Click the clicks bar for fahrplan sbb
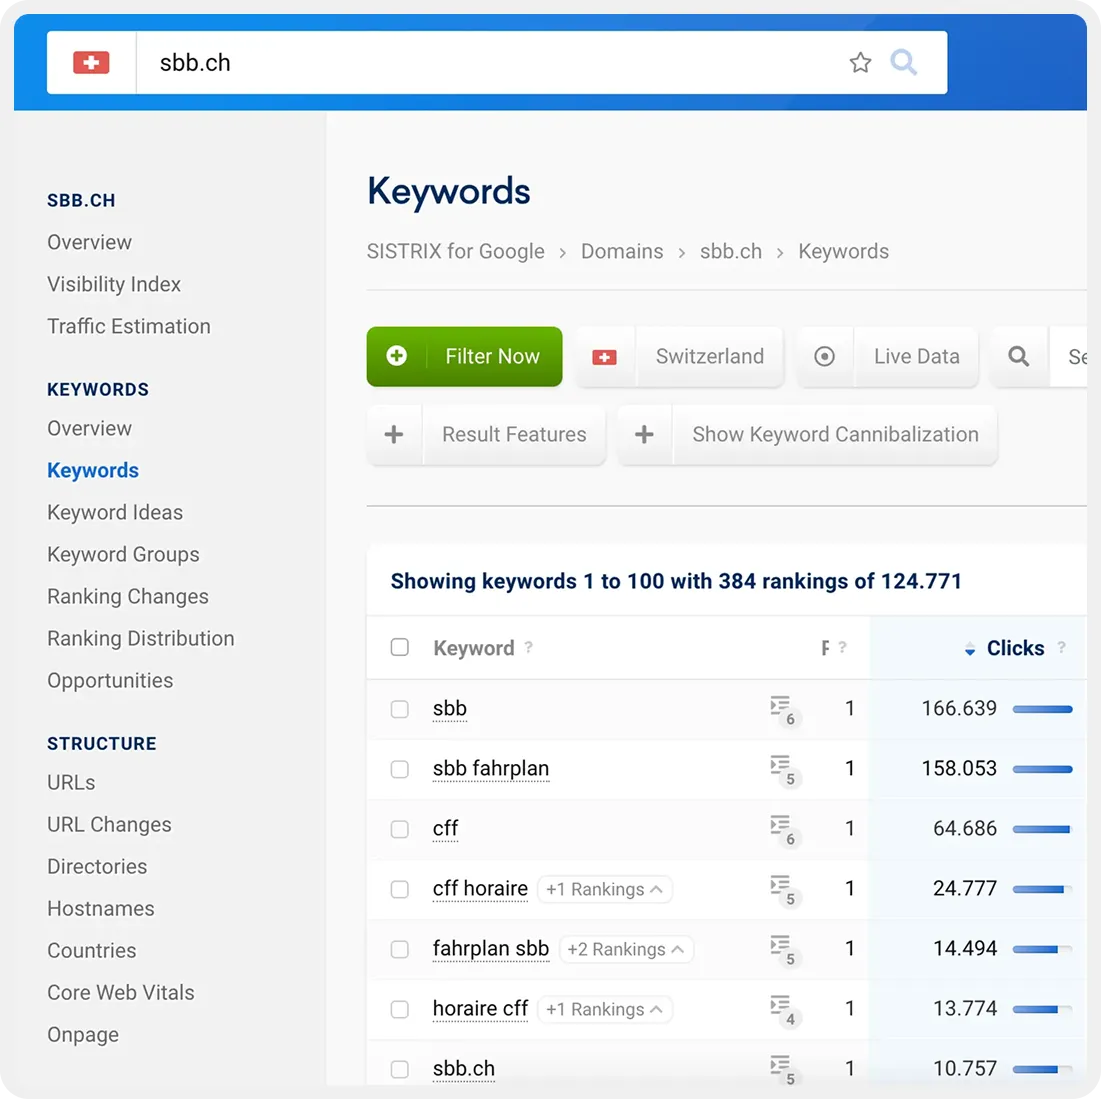This screenshot has width=1101, height=1099. 1042,949
